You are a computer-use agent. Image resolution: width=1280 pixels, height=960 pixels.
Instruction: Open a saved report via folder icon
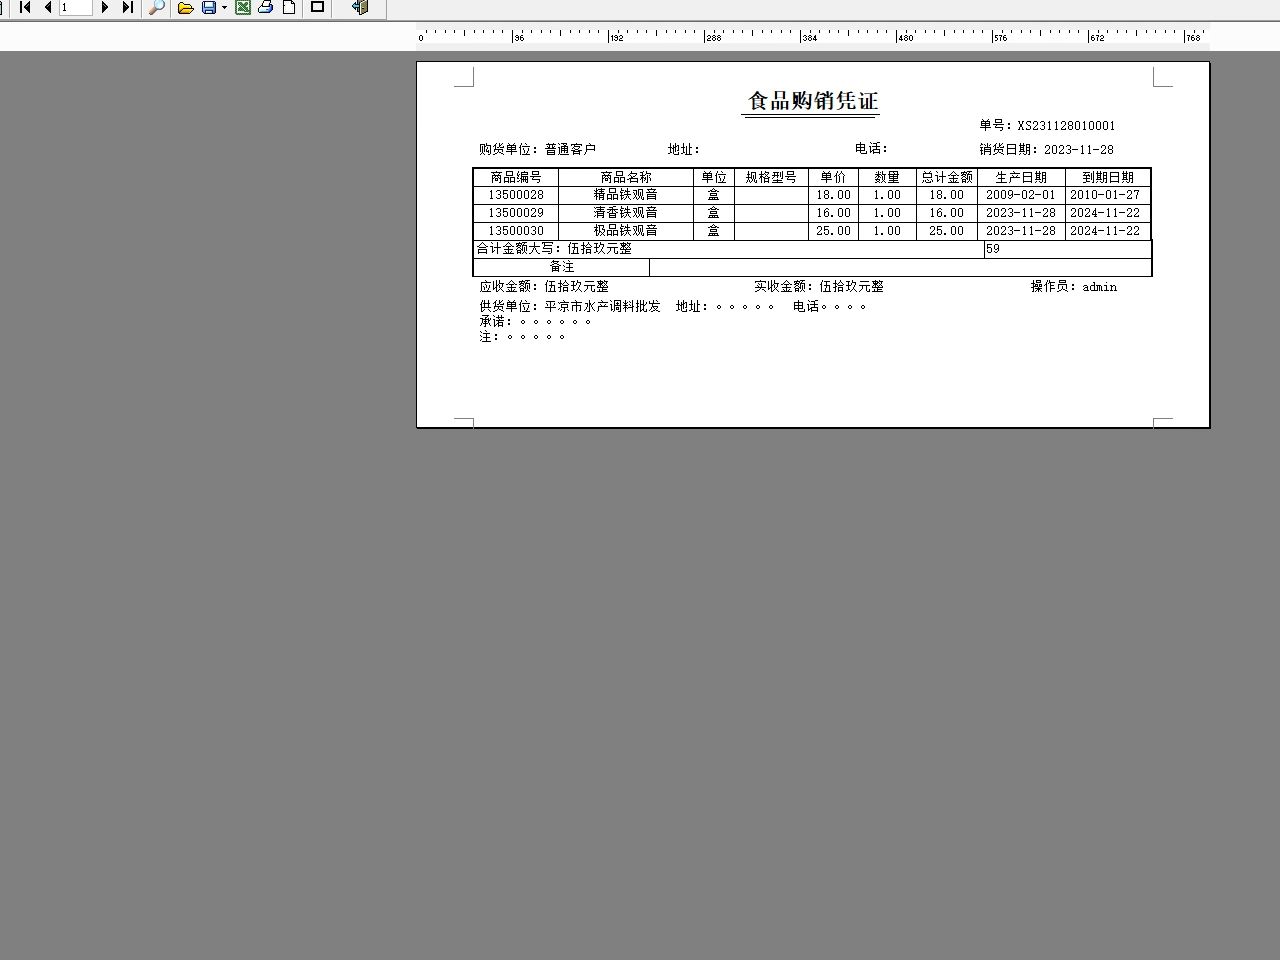[x=186, y=7]
